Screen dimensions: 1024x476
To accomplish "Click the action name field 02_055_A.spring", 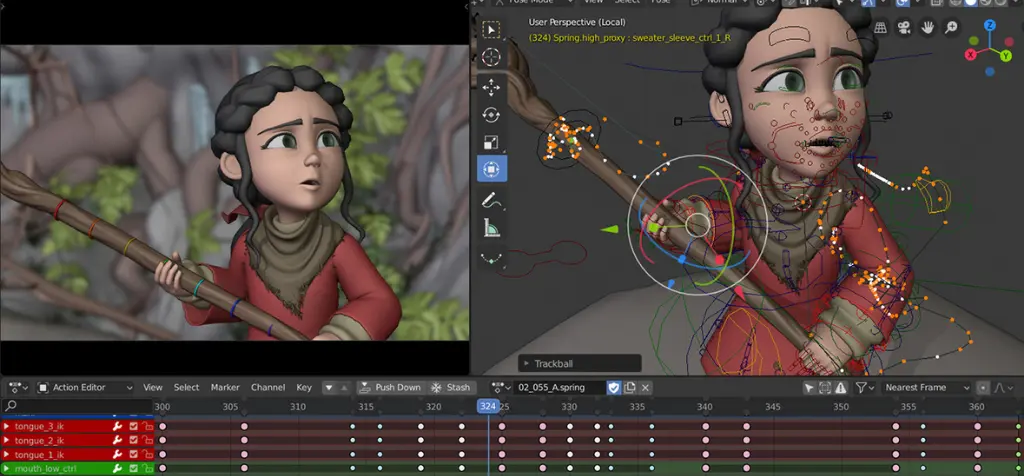I will pyautogui.click(x=559, y=387).
